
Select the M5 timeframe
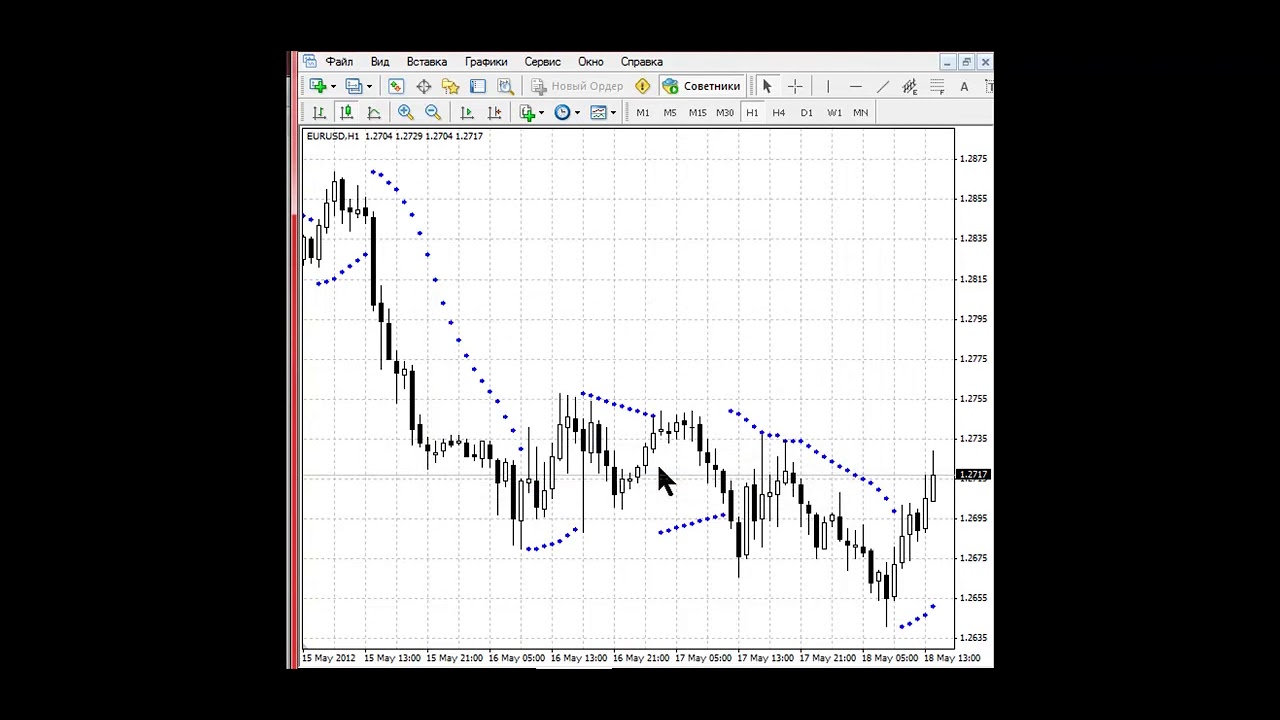[669, 113]
